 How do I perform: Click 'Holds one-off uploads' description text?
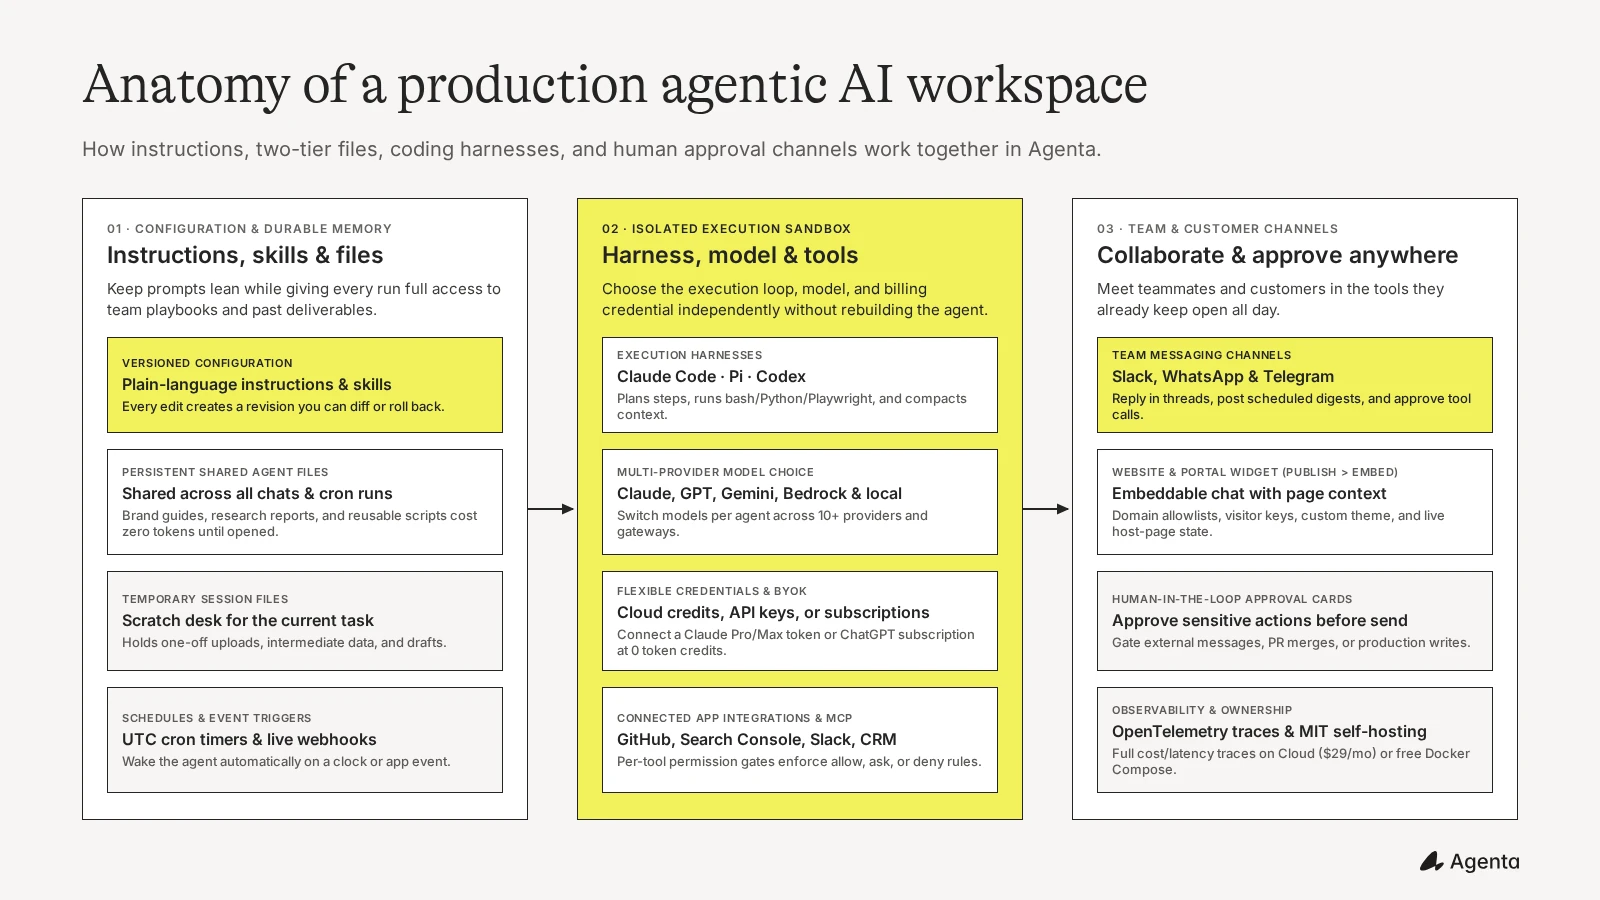(284, 643)
